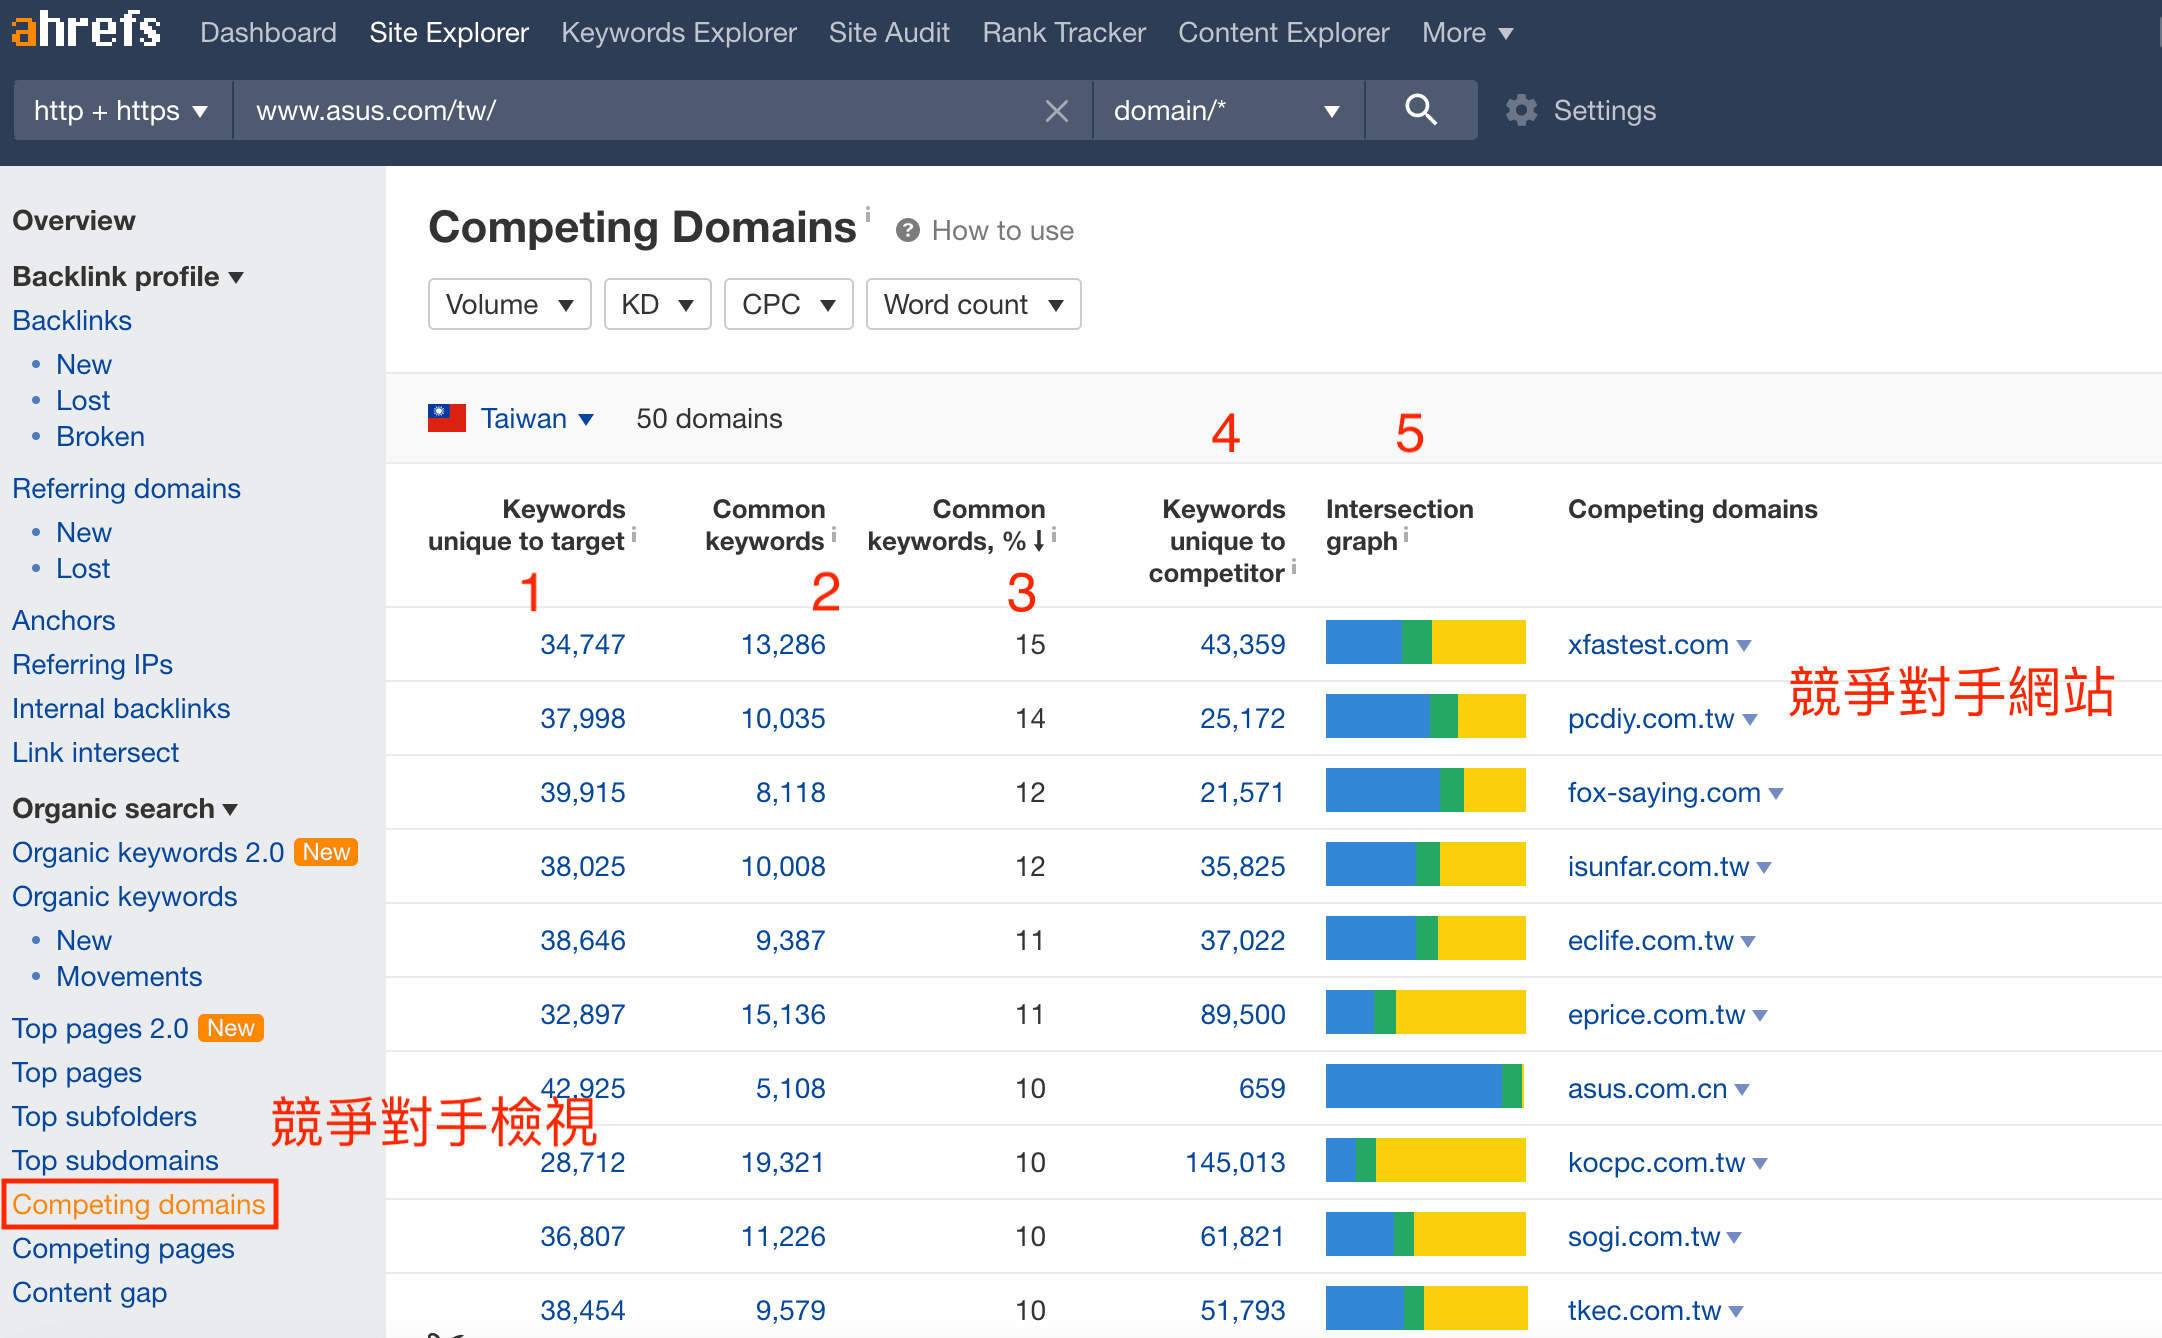The image size is (2162, 1338).
Task: Open fox-saying.com competitor link
Action: pos(1664,792)
